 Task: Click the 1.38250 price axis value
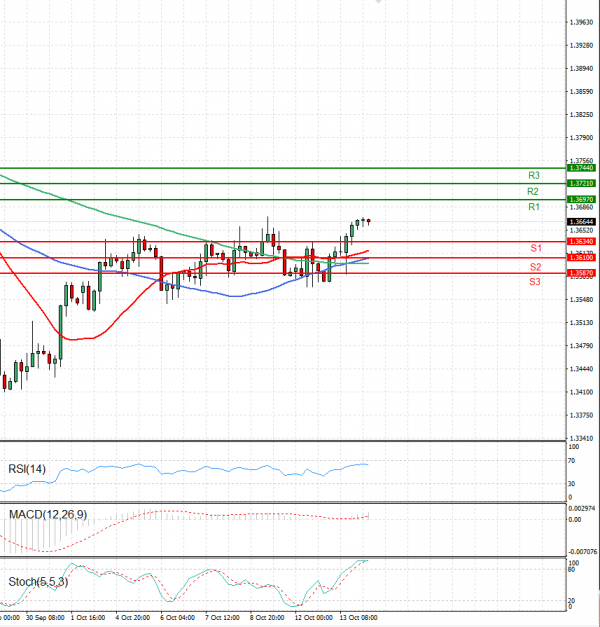581,115
